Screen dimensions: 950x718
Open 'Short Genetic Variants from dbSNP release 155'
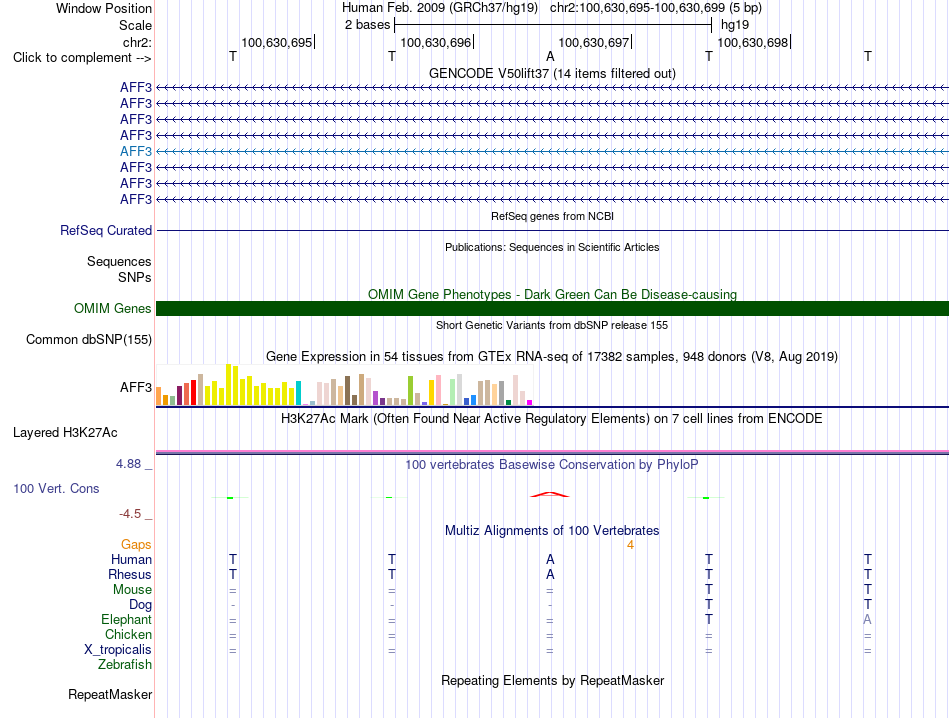pos(552,325)
